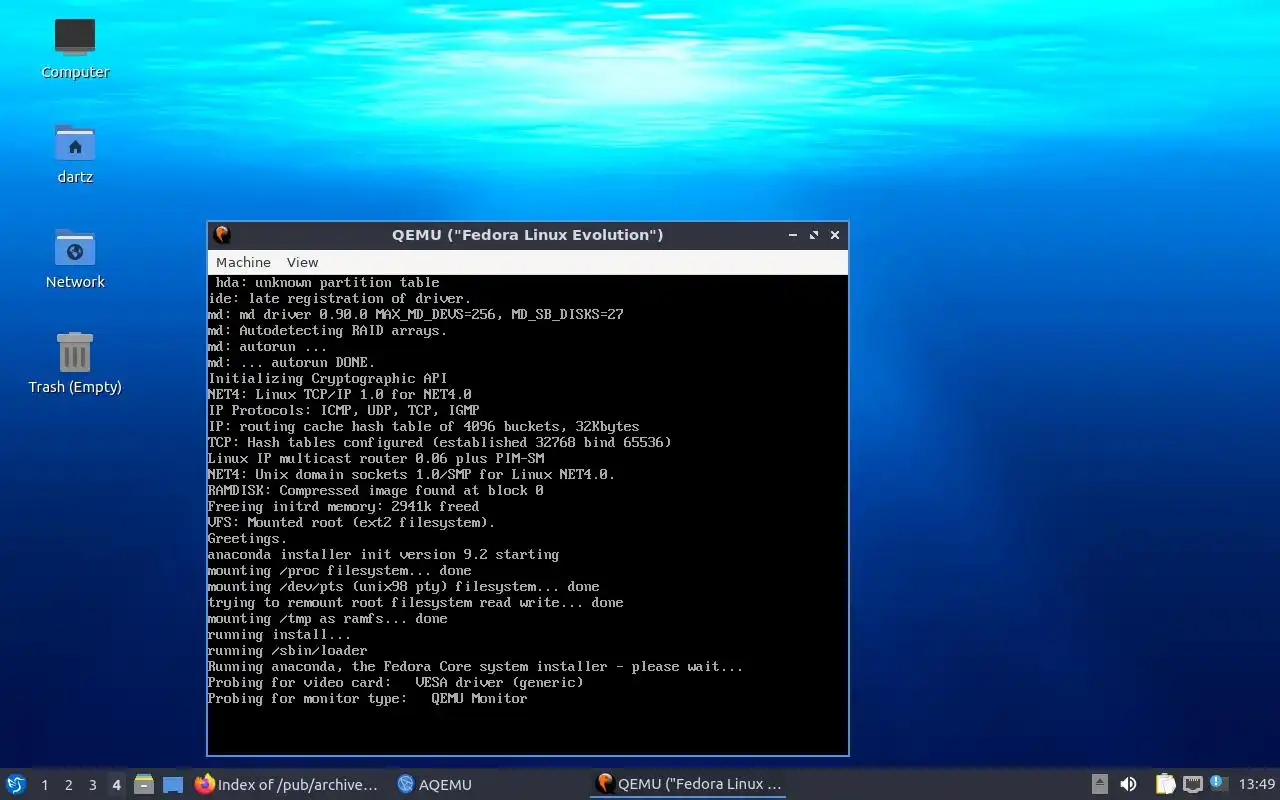The image size is (1280, 800).
Task: Open the Lubuntu start menu button
Action: [16, 784]
